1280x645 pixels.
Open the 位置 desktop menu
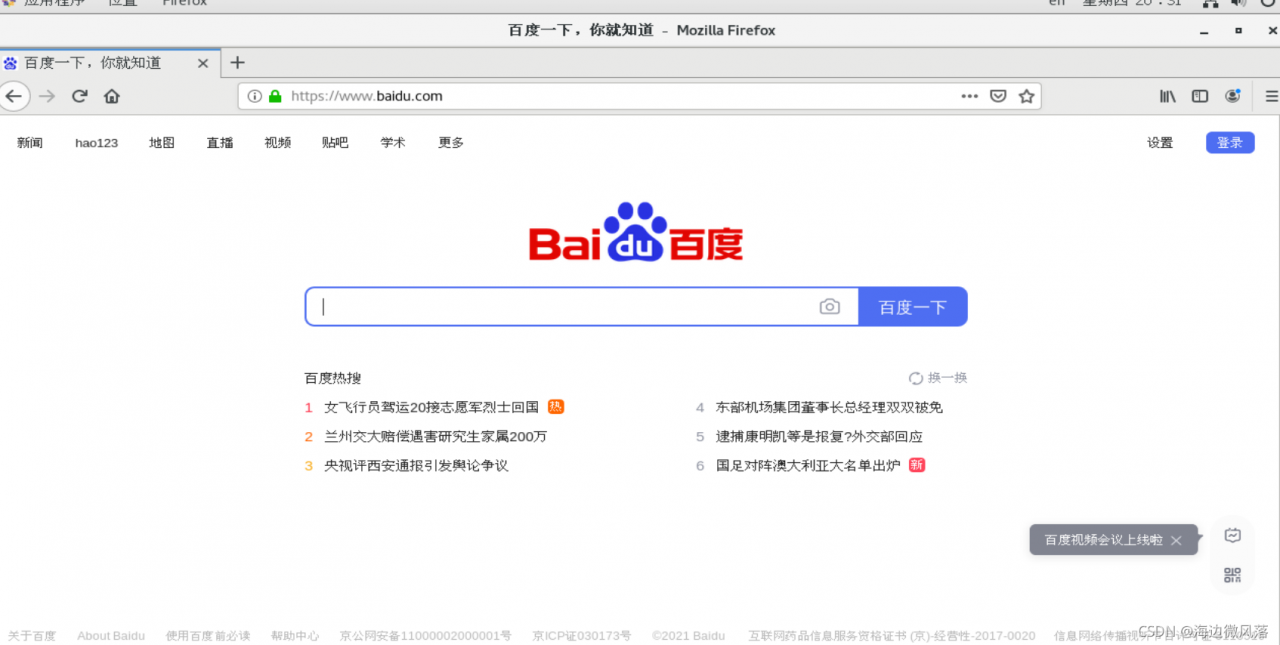[123, 3]
